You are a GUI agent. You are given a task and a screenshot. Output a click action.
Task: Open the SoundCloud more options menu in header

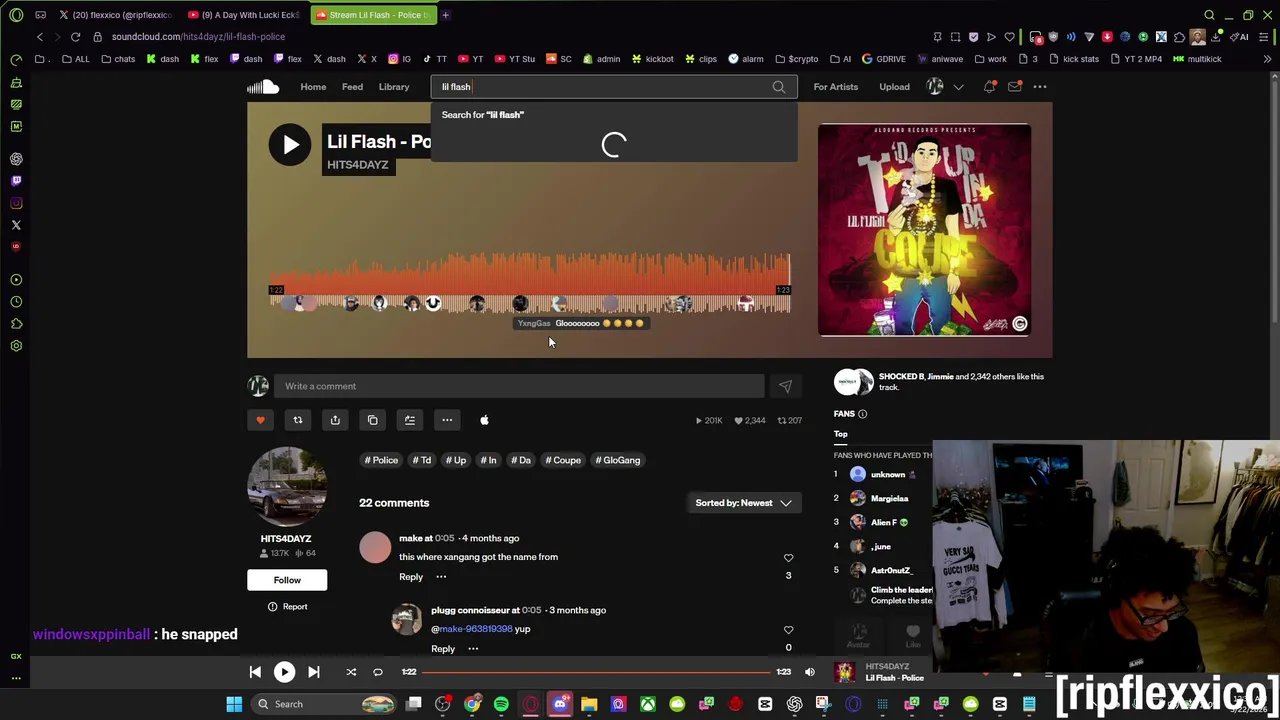1040,87
